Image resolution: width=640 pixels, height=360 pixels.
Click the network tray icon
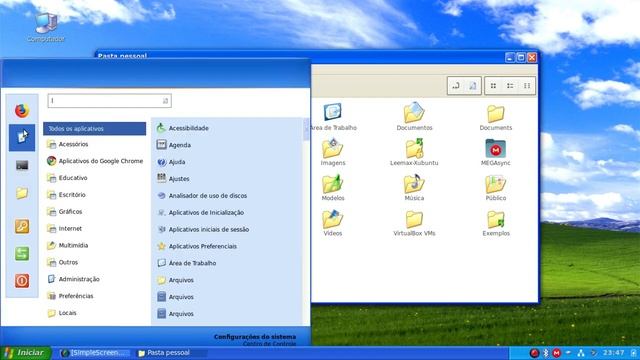[x=581, y=353]
